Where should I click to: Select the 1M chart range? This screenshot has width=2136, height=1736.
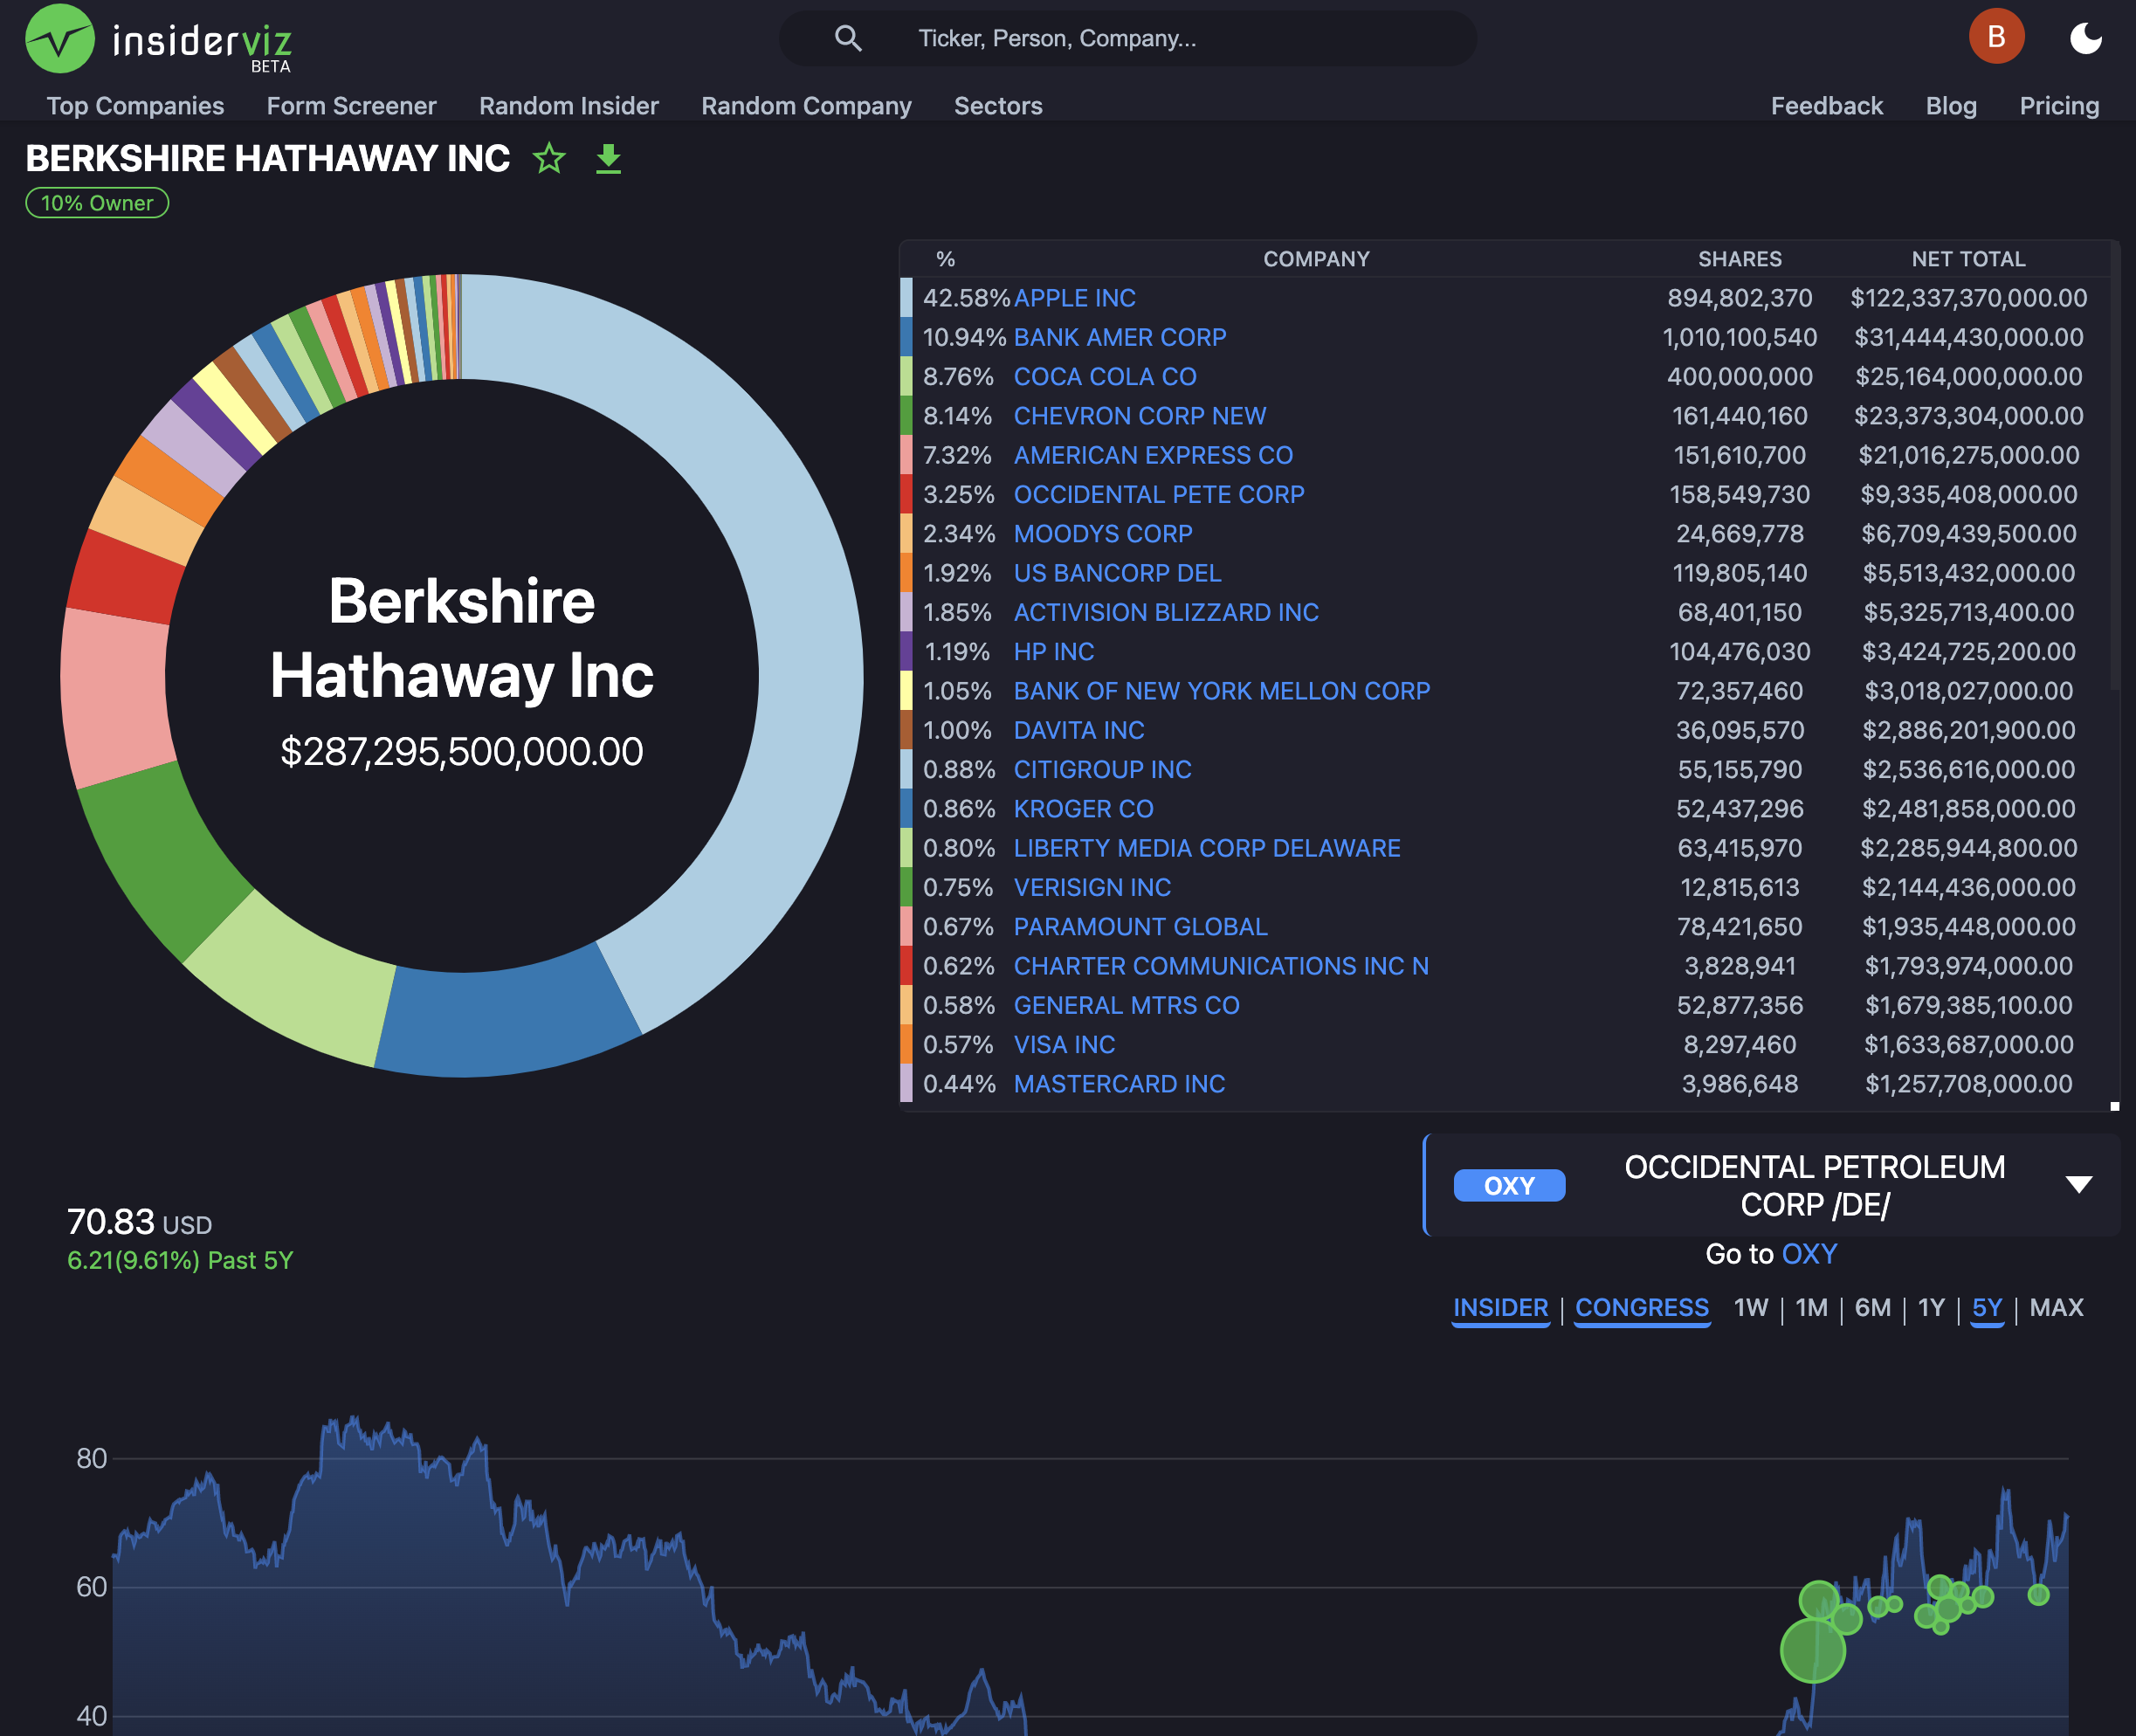(1811, 1308)
